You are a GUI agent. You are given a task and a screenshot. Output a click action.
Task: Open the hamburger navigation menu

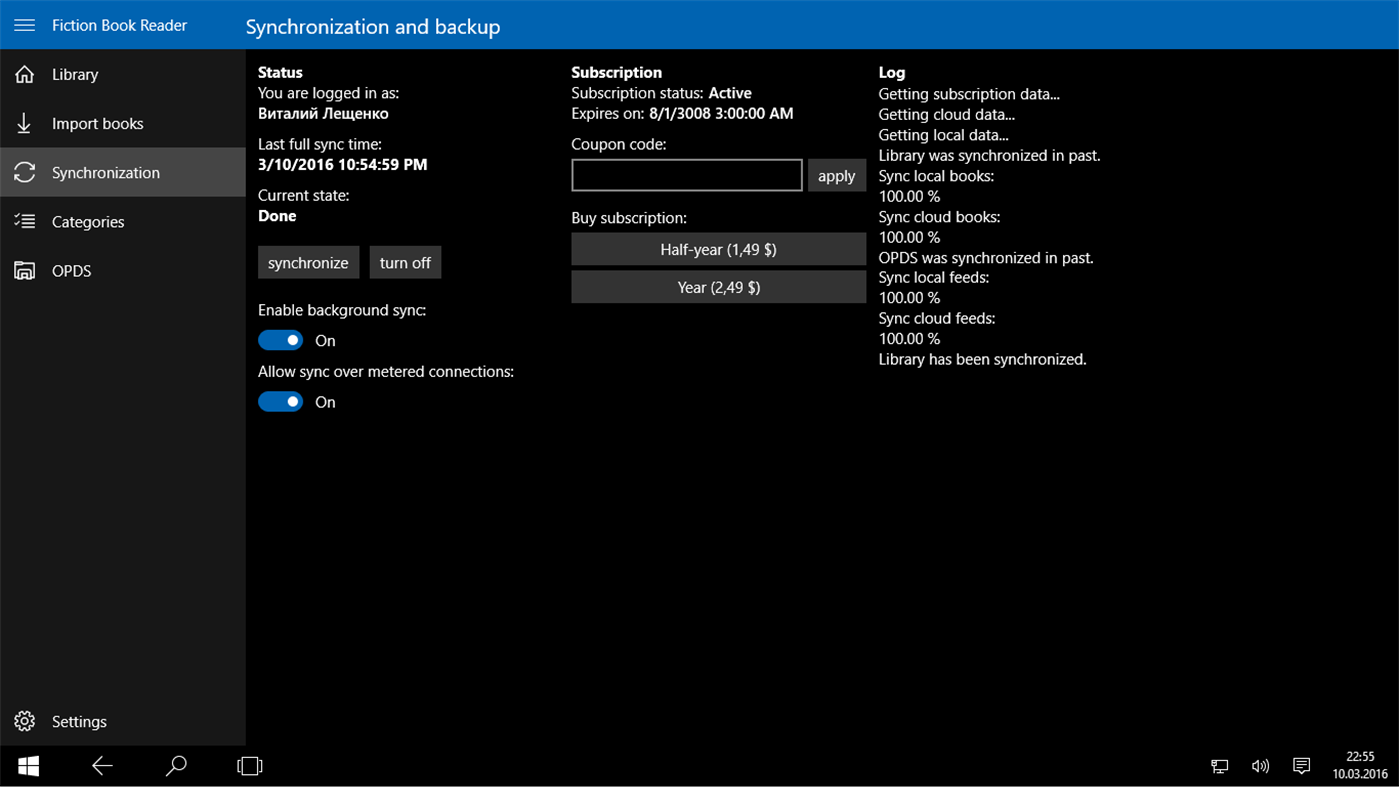tap(24, 25)
